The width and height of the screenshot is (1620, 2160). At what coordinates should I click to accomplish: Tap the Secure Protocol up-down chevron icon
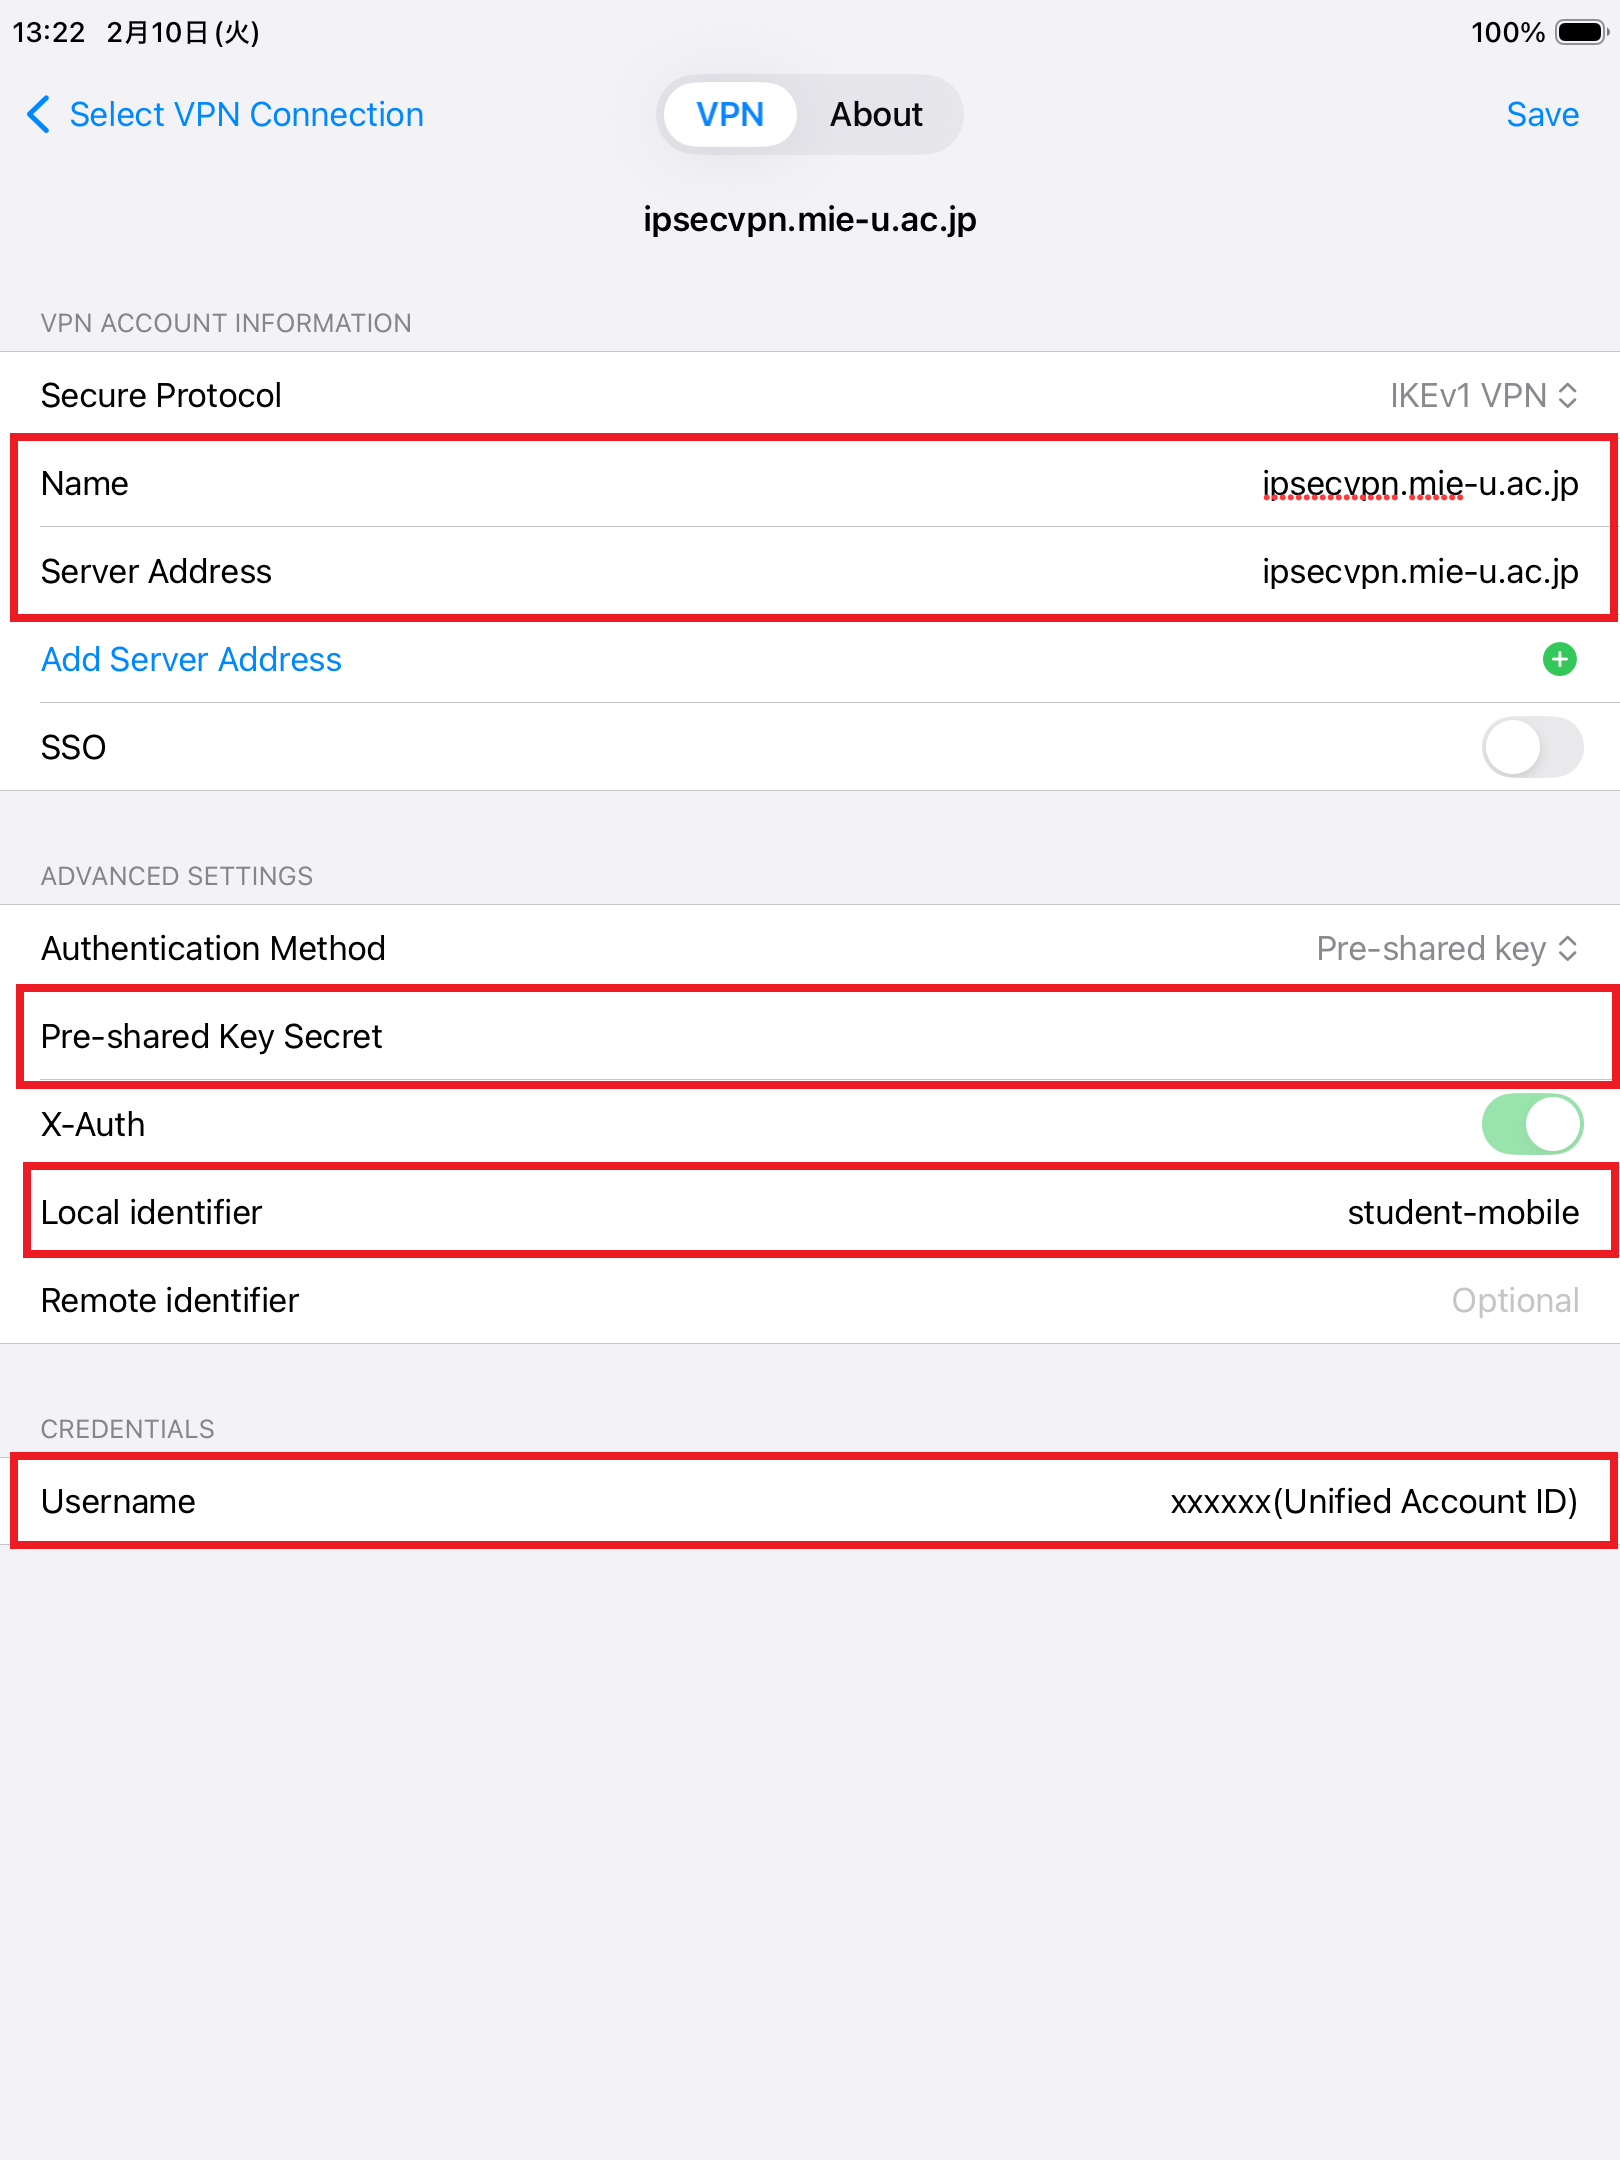coord(1568,396)
